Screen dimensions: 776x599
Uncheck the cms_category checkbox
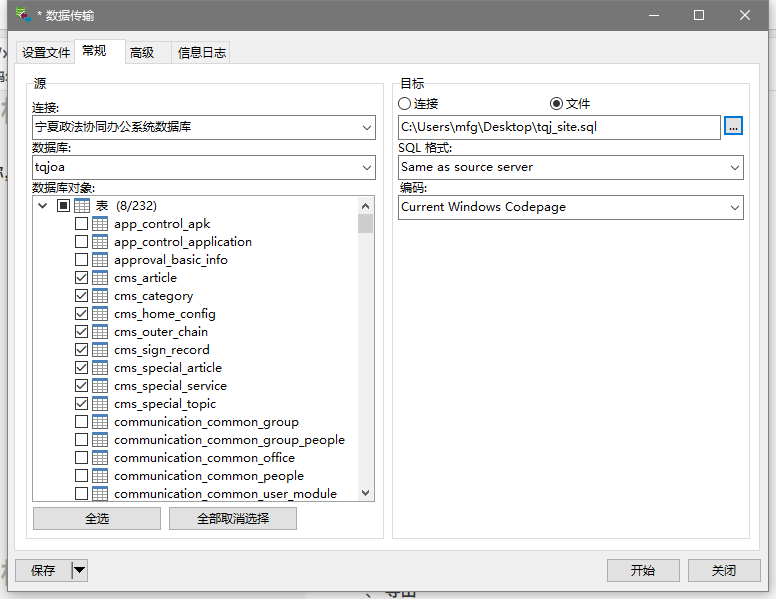[x=82, y=296]
